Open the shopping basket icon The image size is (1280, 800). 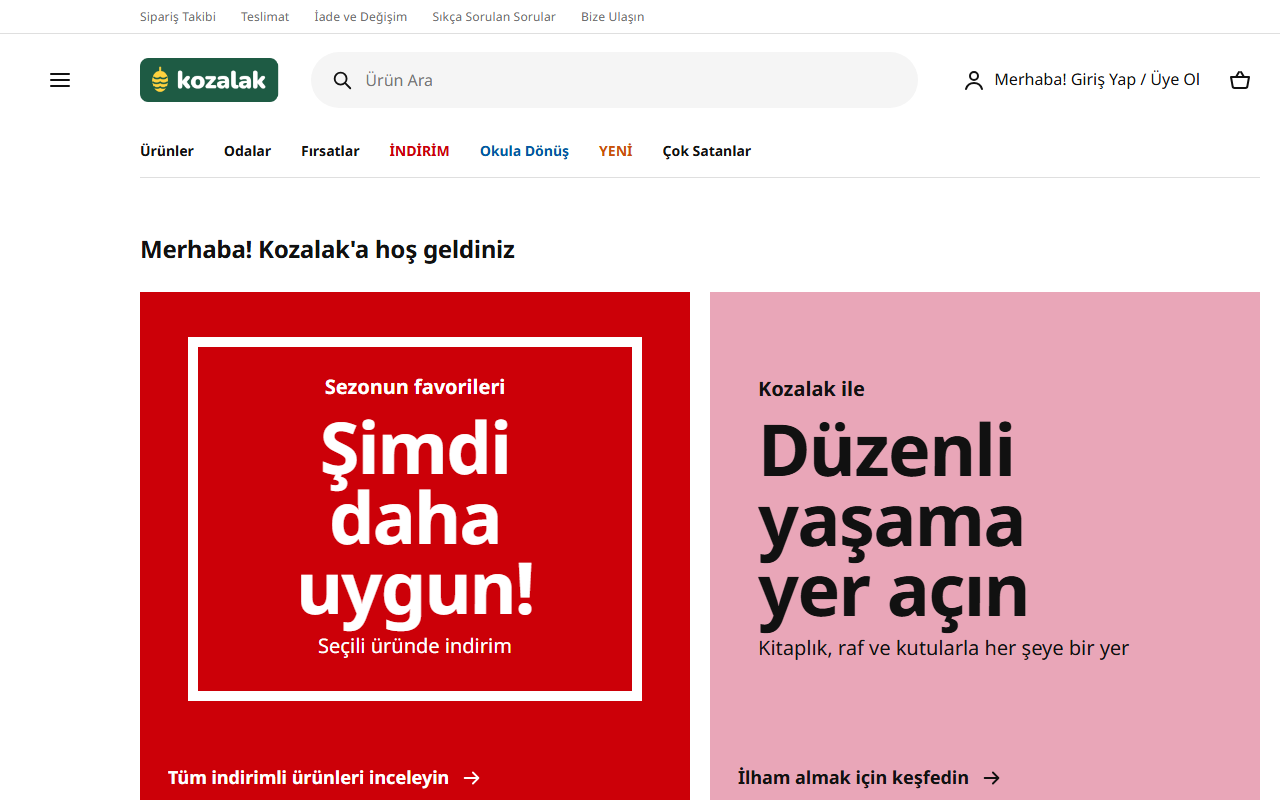coord(1240,80)
